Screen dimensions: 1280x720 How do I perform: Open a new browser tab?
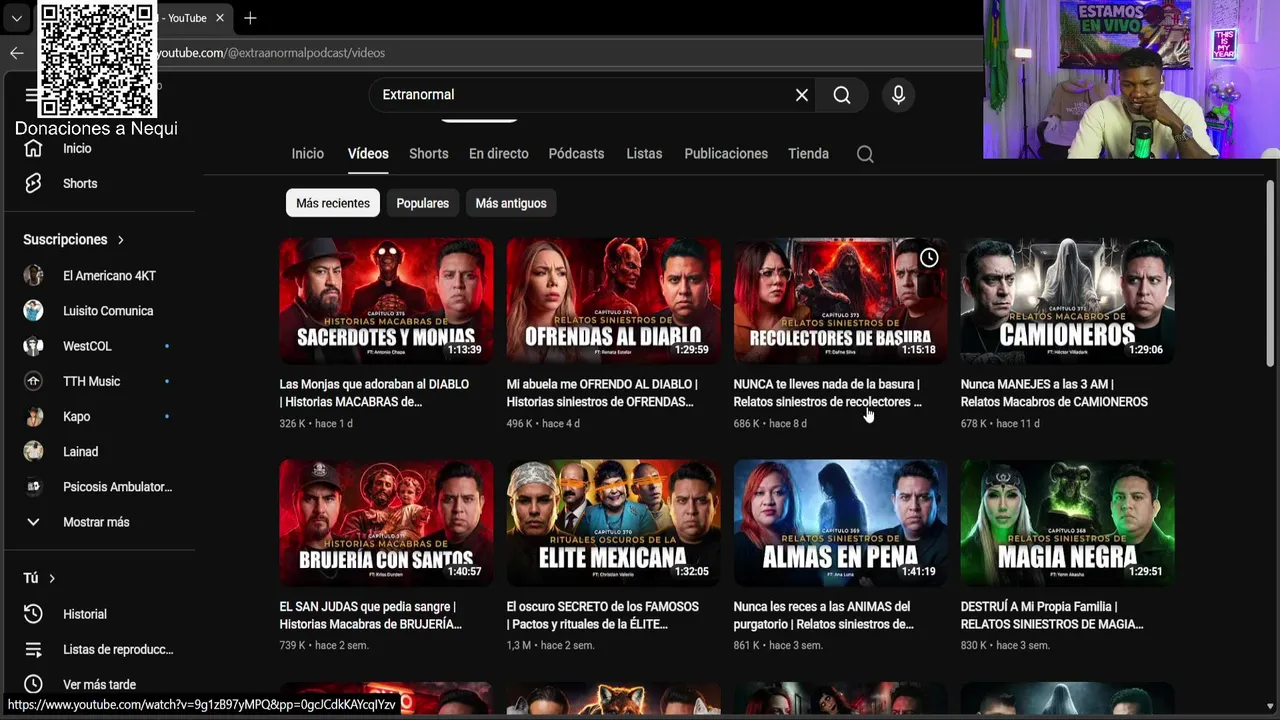coord(250,18)
